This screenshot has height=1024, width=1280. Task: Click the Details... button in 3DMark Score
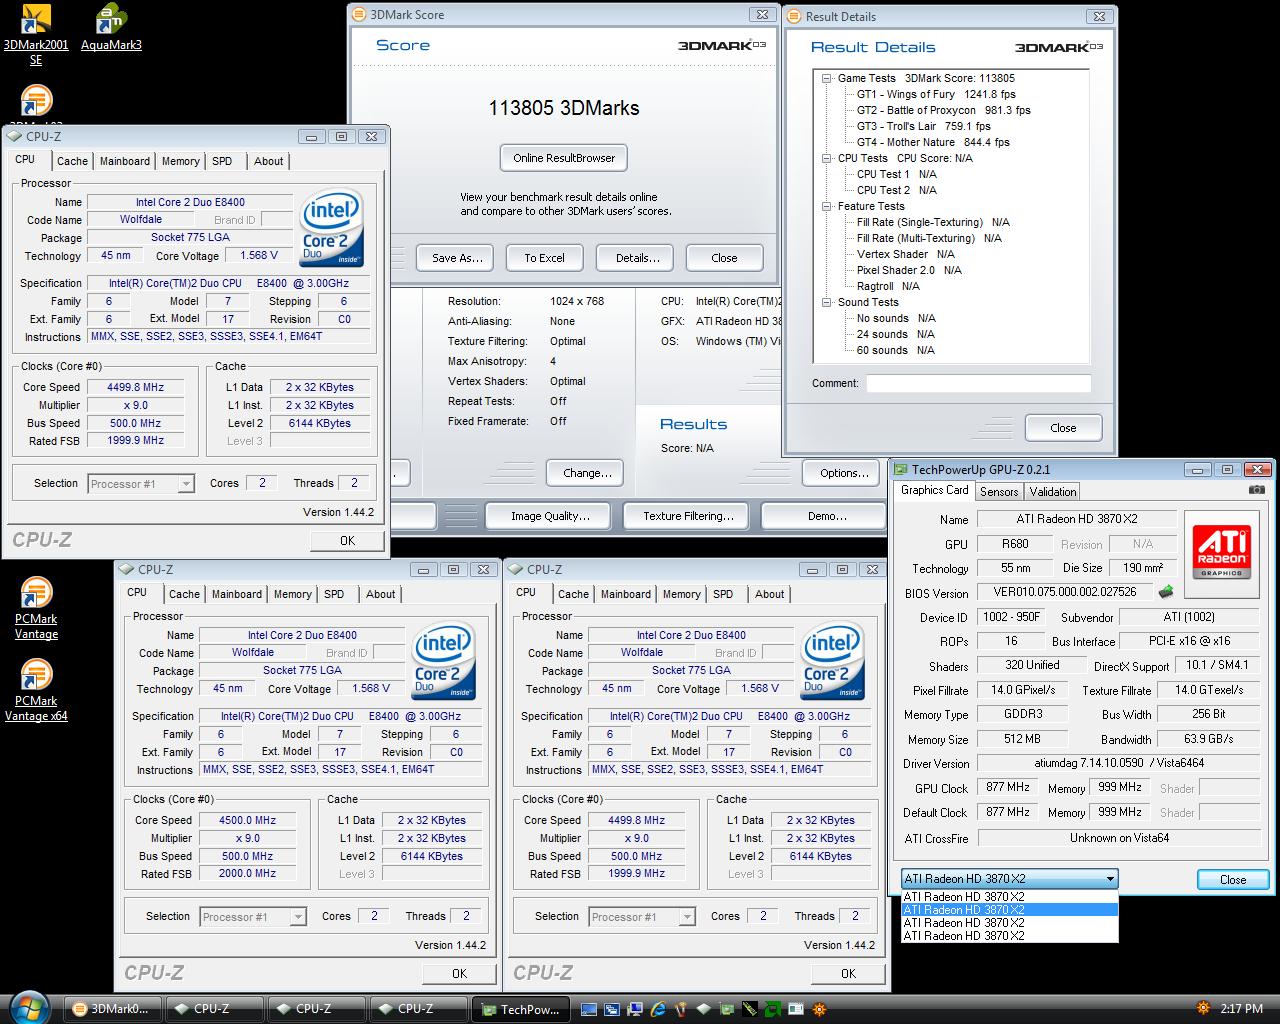pyautogui.click(x=637, y=258)
